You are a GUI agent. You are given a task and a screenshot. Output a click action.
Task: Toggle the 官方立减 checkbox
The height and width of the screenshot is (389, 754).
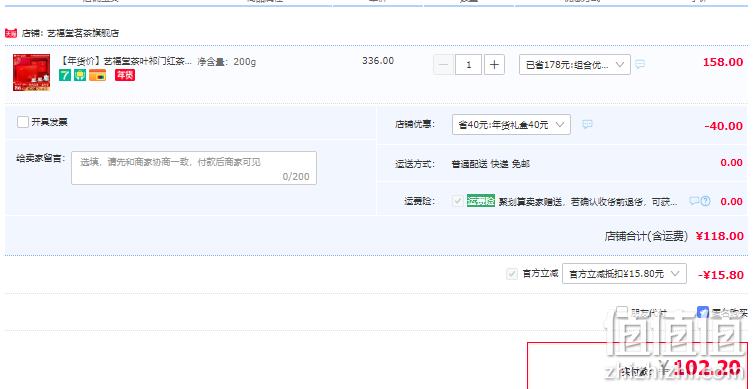pos(512,274)
